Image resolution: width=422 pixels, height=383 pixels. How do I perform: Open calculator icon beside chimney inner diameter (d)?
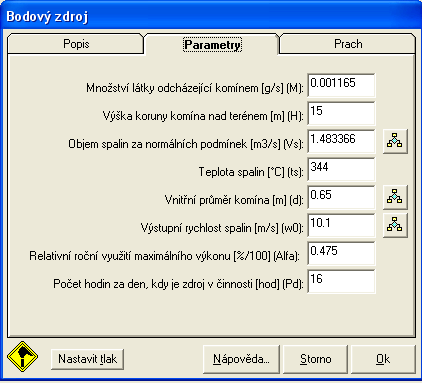click(x=395, y=197)
